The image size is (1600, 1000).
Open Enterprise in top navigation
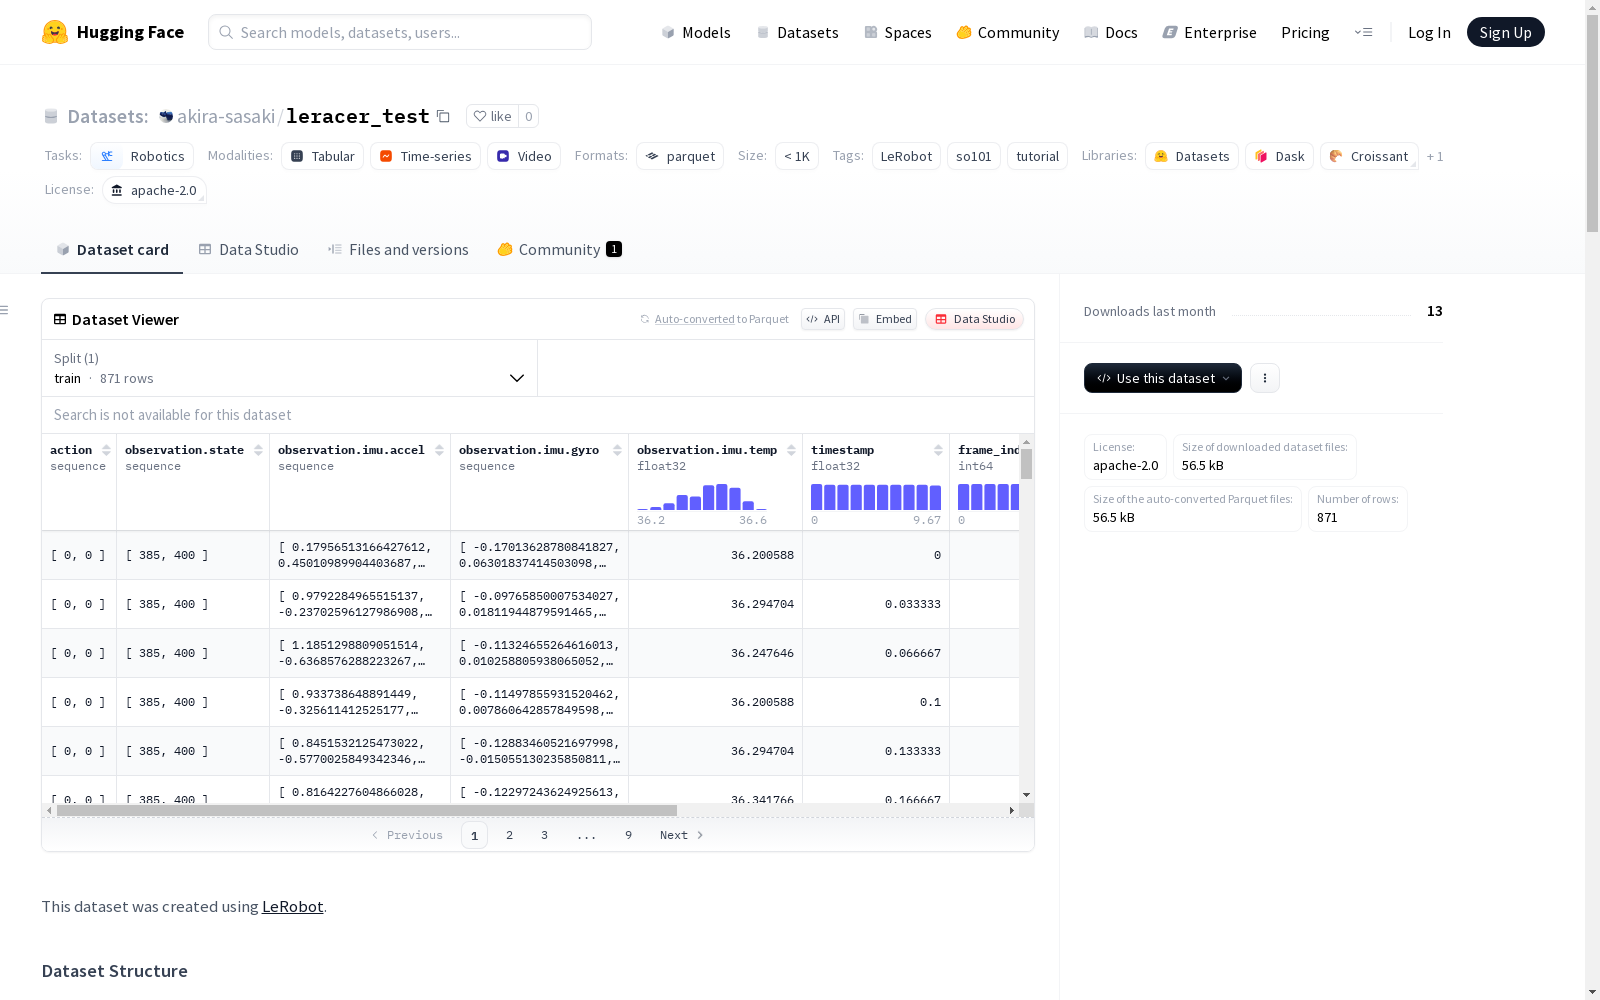tap(1210, 32)
